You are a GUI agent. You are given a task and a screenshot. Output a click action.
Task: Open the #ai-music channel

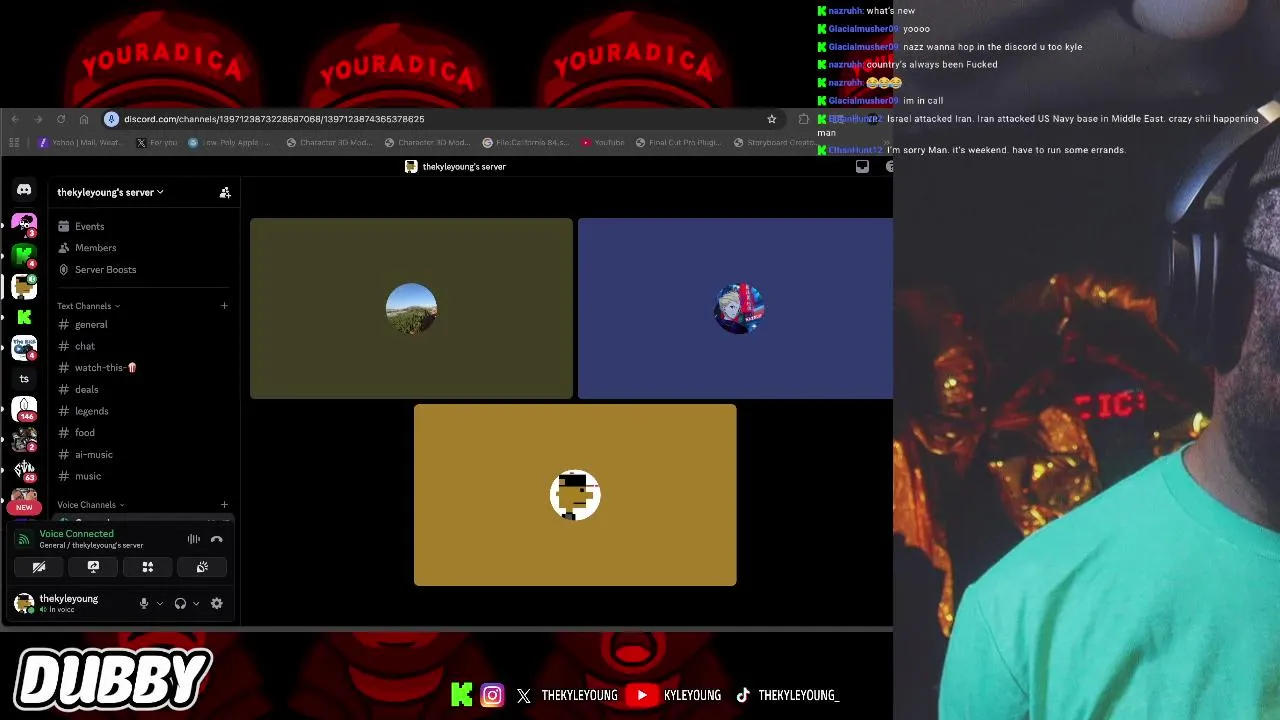point(143,455)
